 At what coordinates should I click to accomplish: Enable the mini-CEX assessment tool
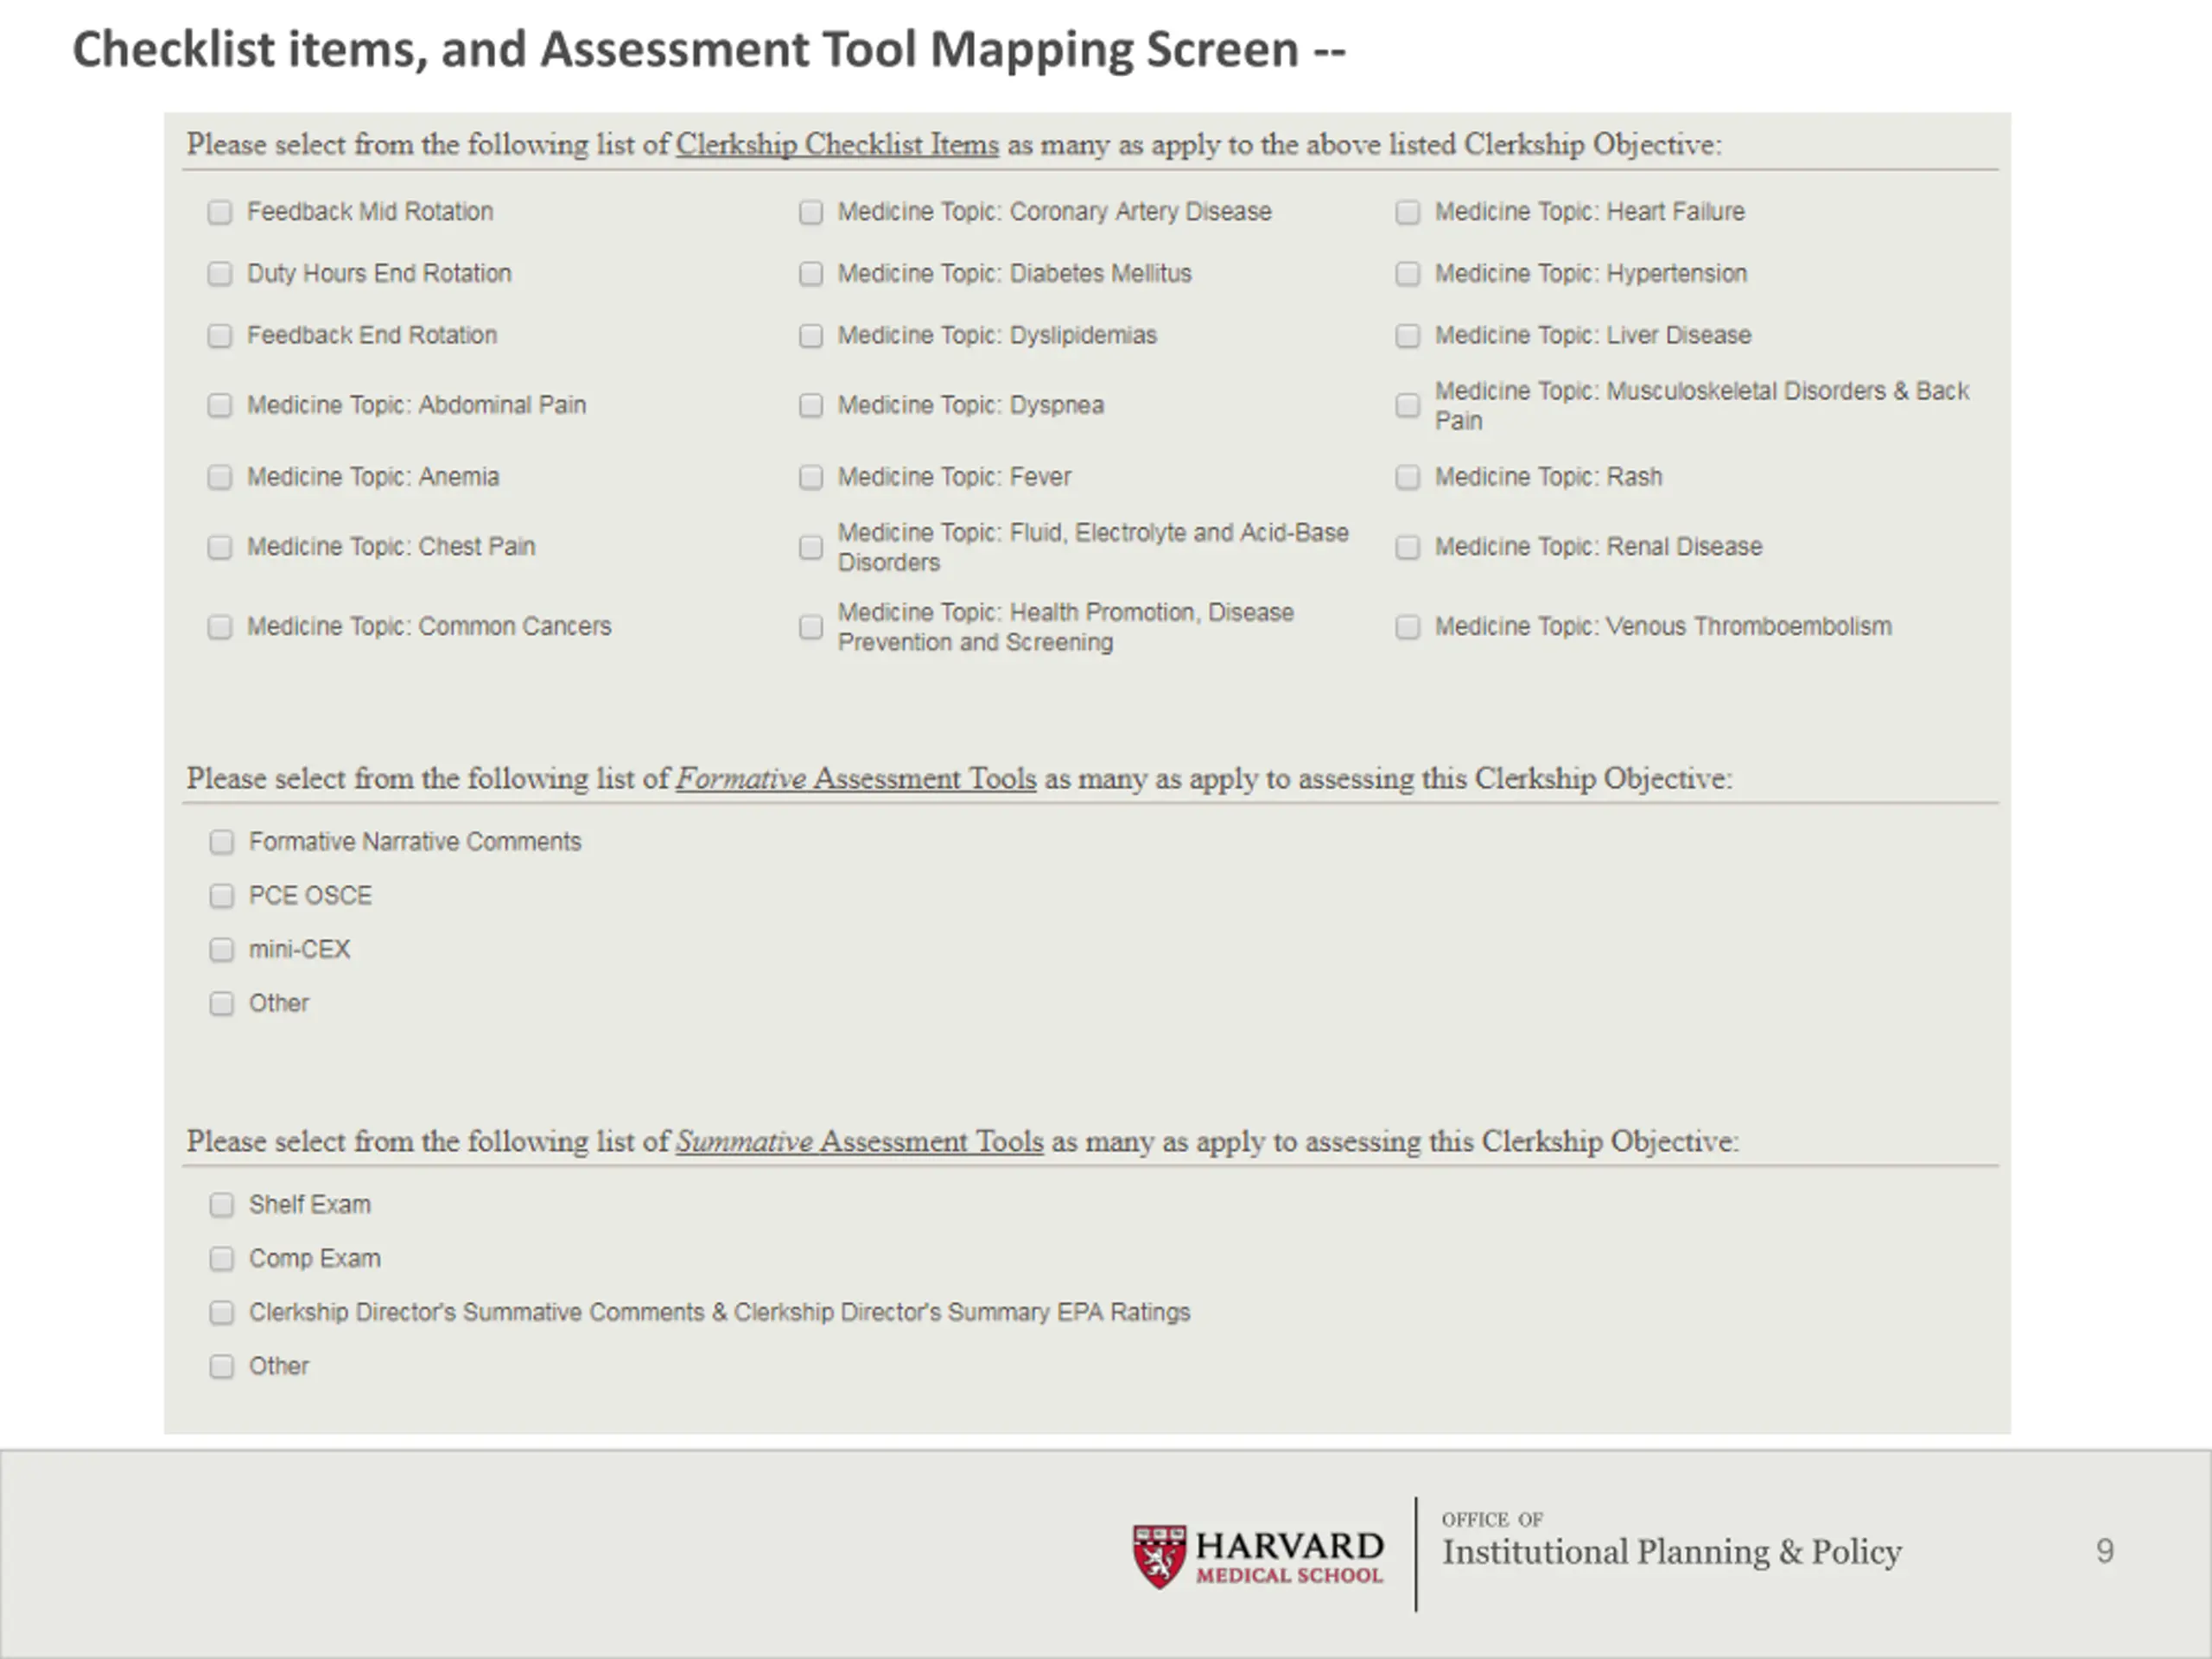coord(222,950)
